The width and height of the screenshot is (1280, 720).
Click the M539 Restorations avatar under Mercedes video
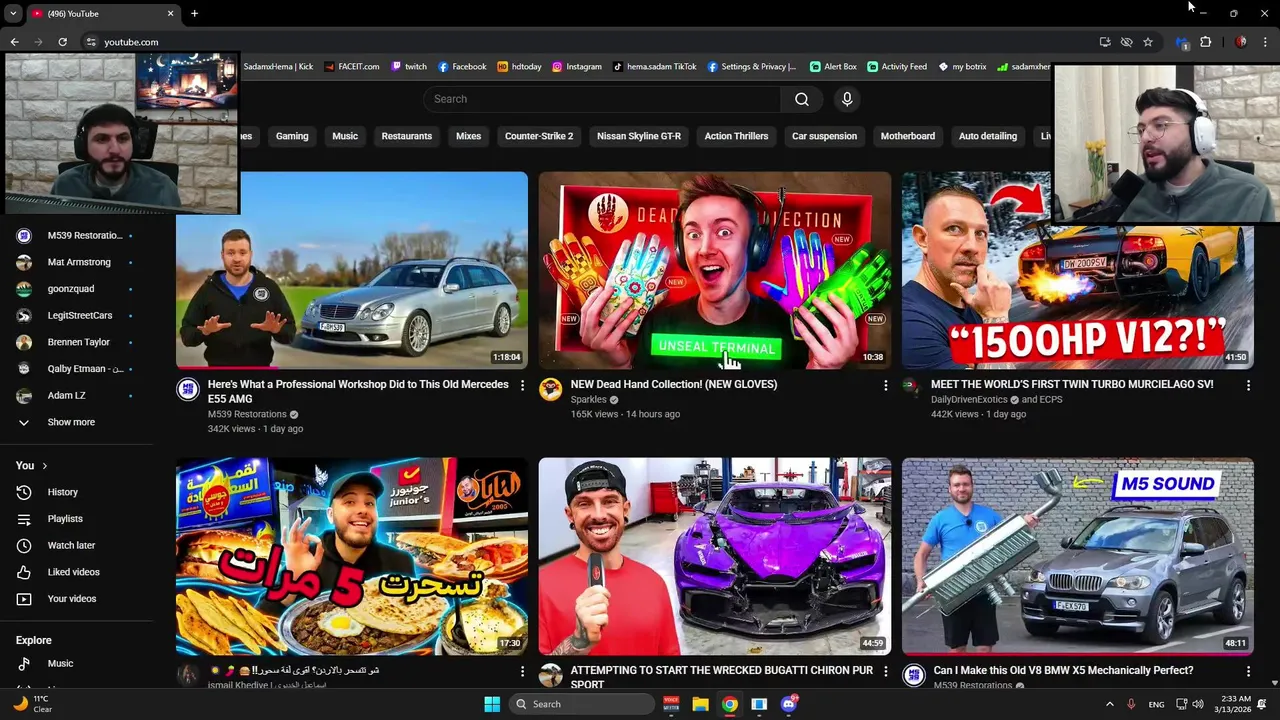tap(188, 389)
